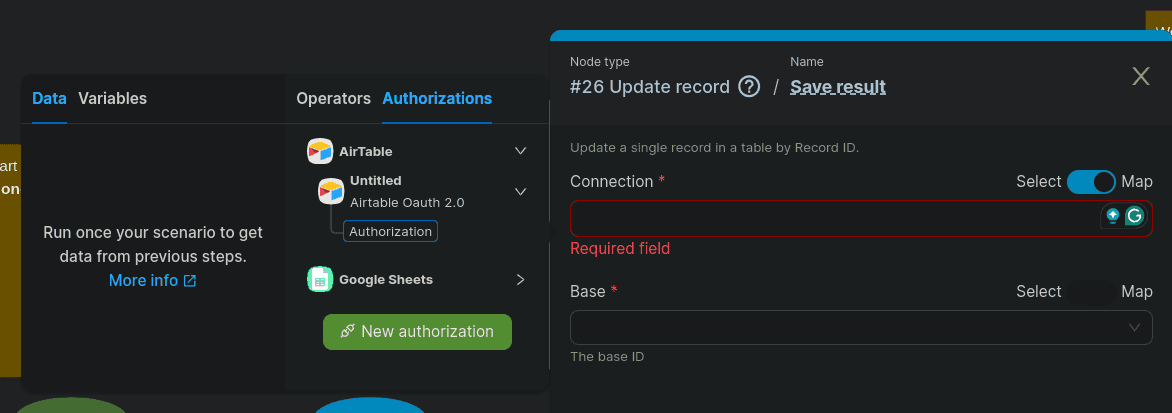Expand the Google Sheets authorizations

click(520, 280)
